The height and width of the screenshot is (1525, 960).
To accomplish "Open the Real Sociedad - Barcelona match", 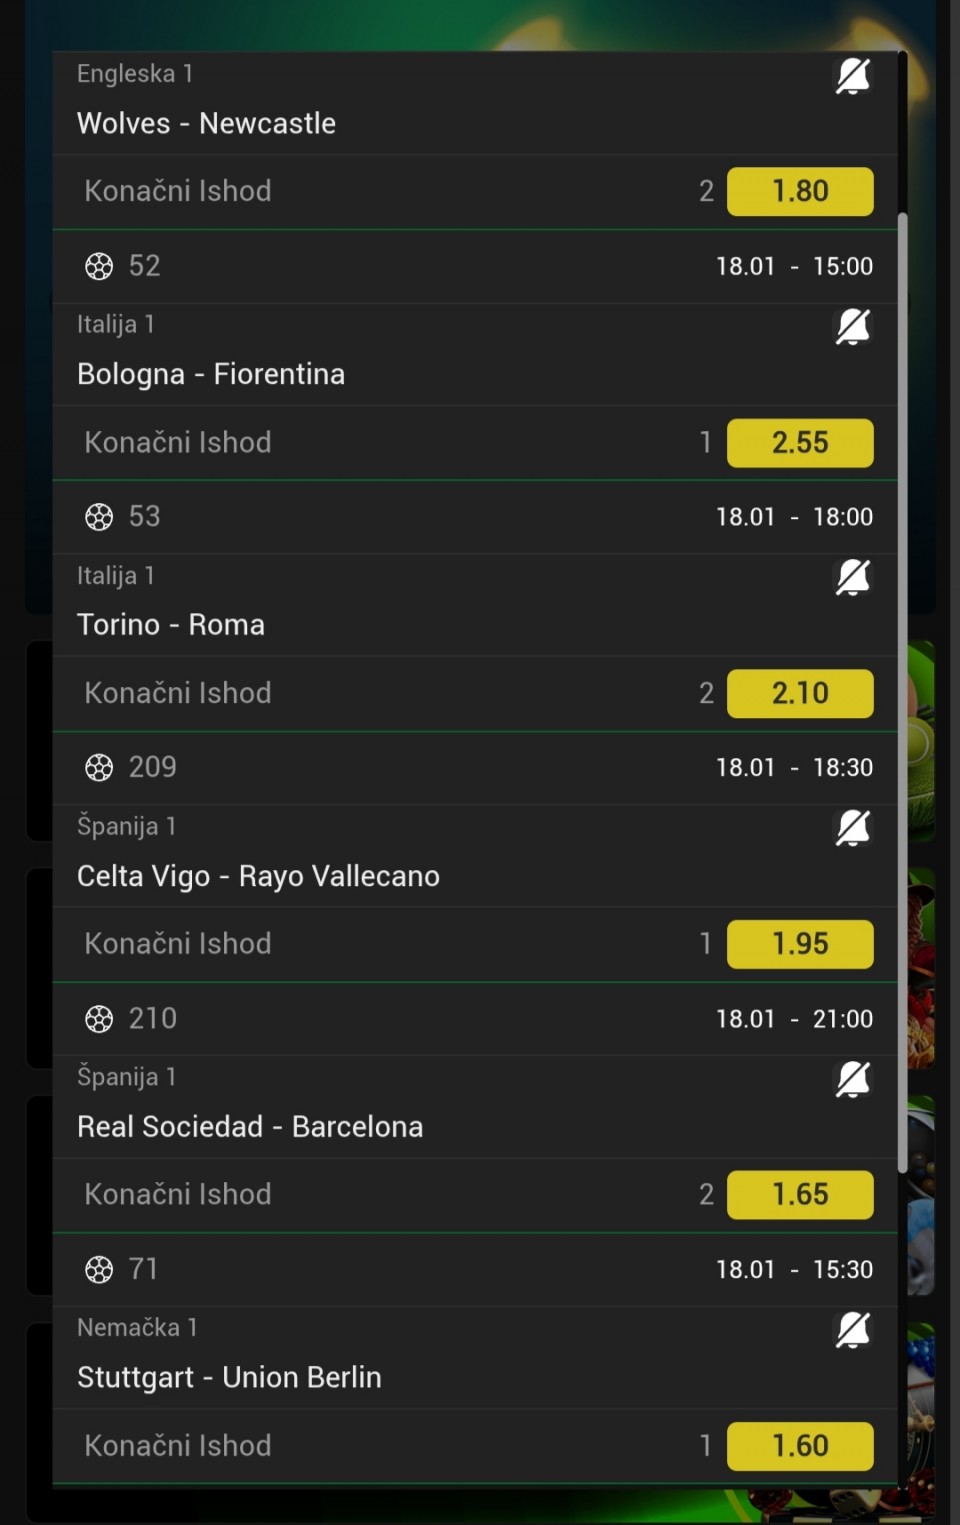I will (x=250, y=1127).
